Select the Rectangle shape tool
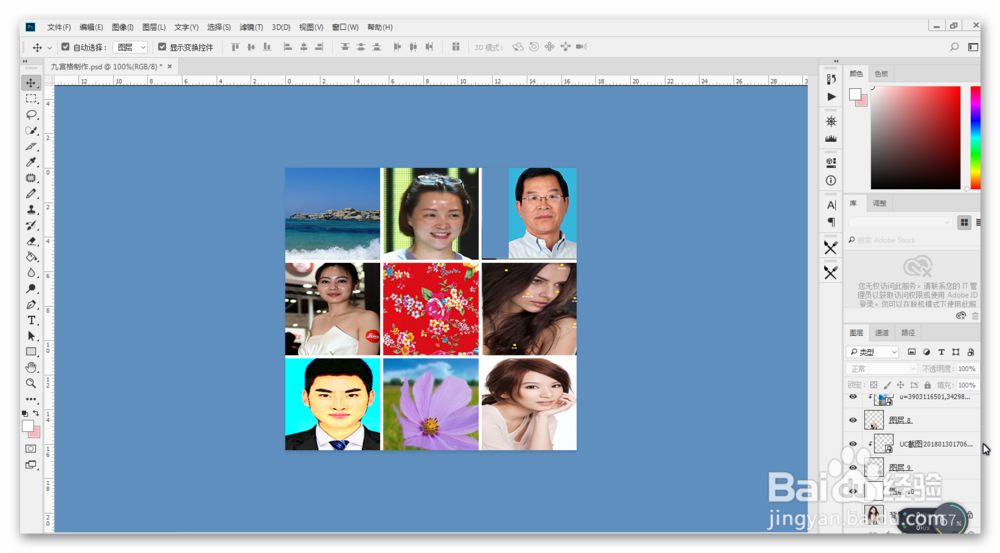Screen dimensions: 1000x553 [31, 352]
